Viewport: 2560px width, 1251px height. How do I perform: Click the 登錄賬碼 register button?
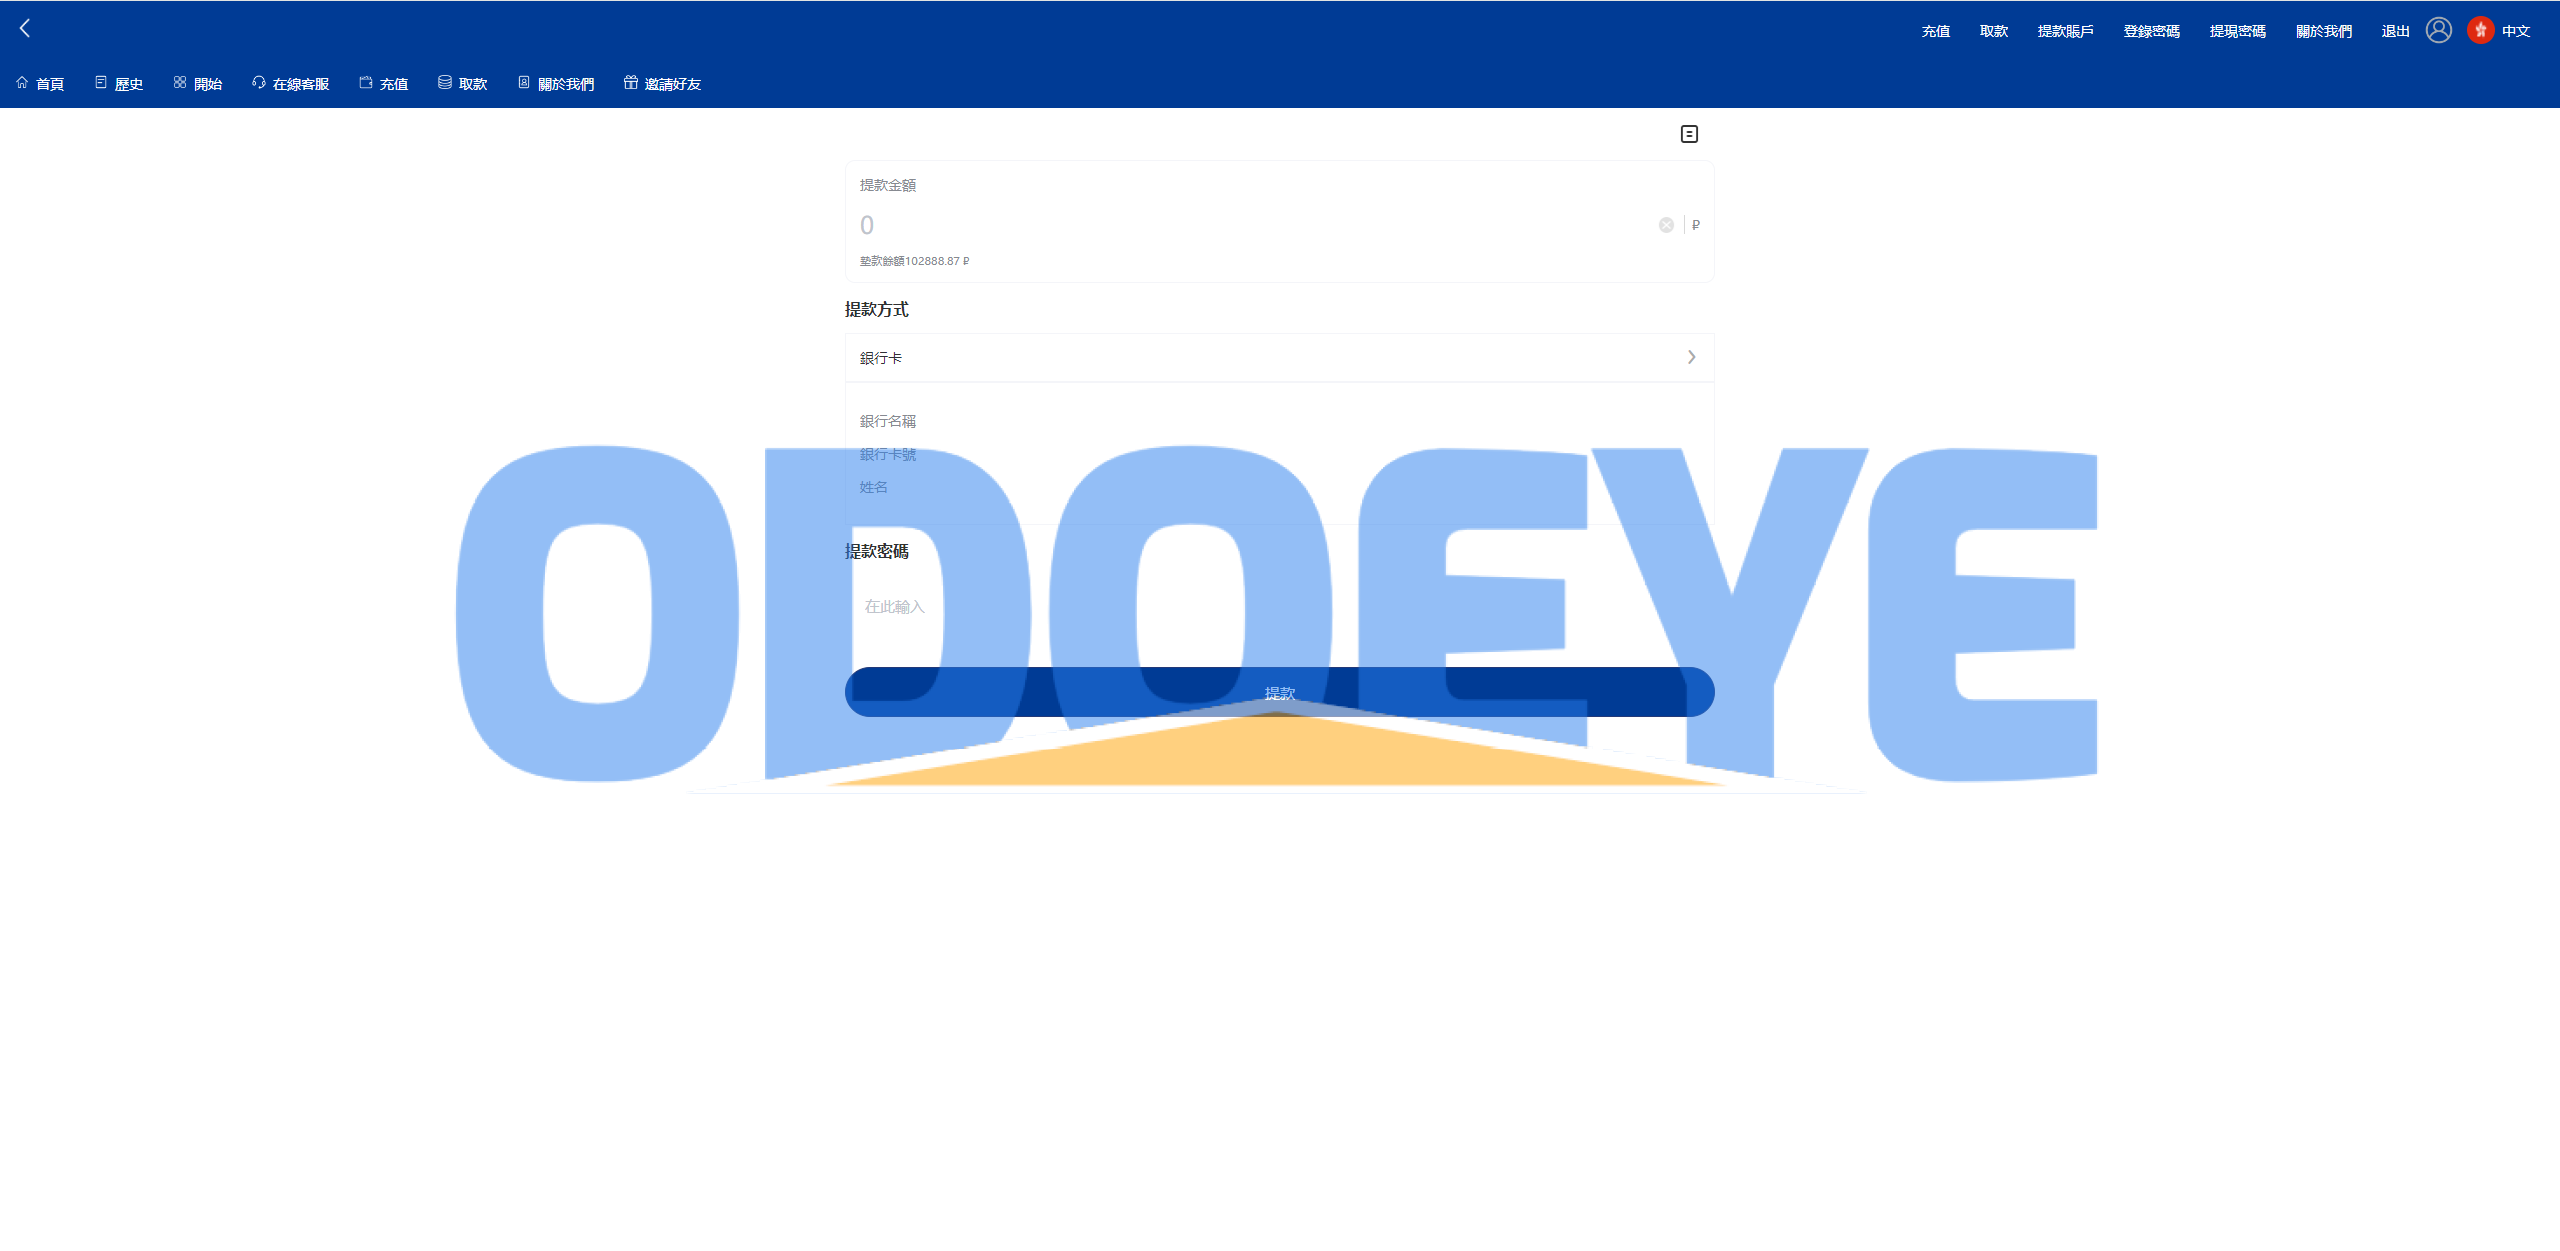coord(2149,29)
